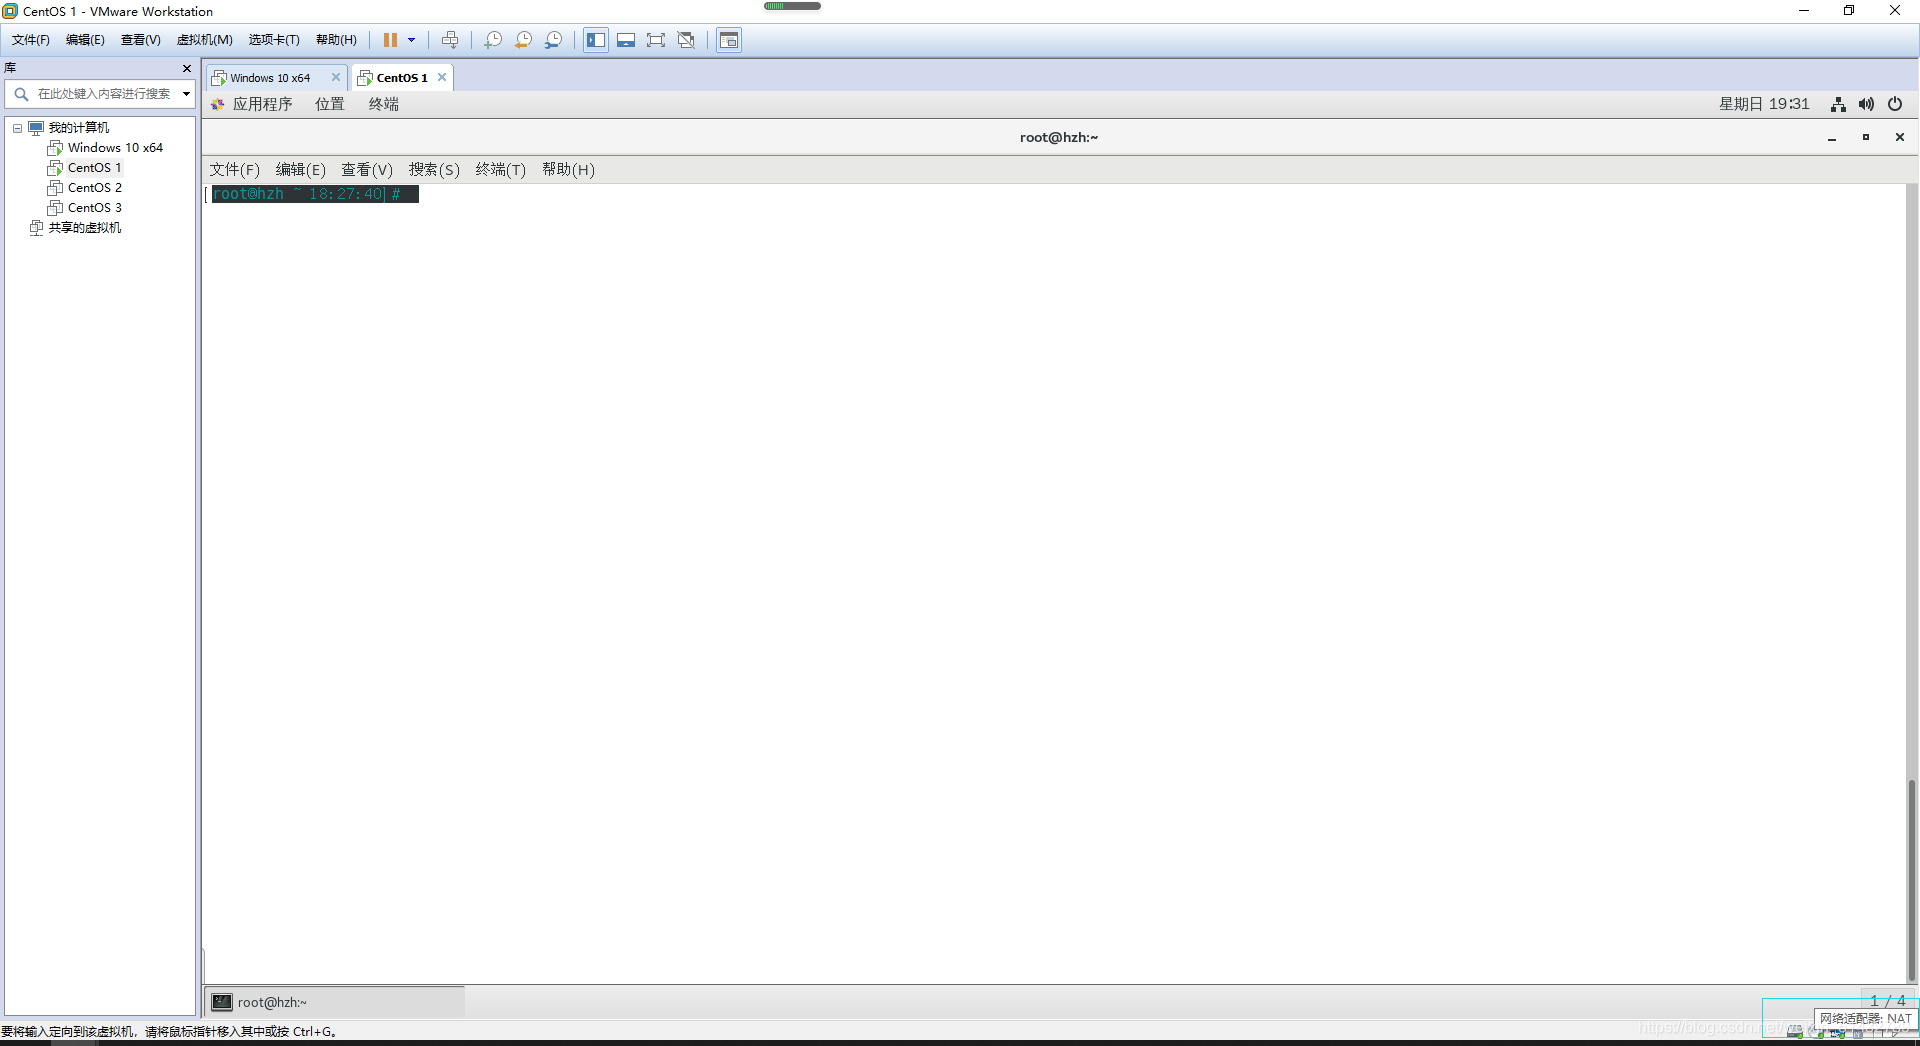Expand the library search dropdown arrow
The image size is (1920, 1046).
[x=186, y=94]
